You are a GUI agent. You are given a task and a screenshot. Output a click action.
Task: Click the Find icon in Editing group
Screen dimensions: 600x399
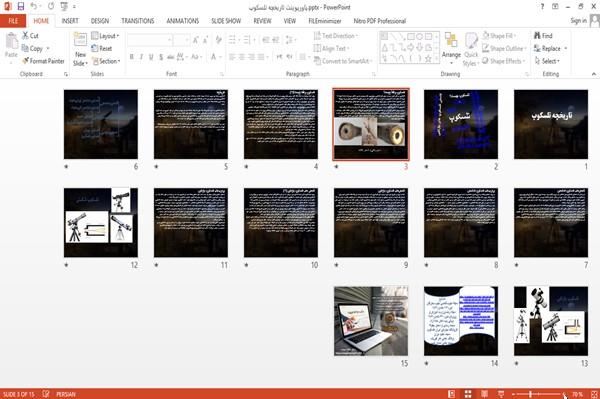click(x=543, y=36)
